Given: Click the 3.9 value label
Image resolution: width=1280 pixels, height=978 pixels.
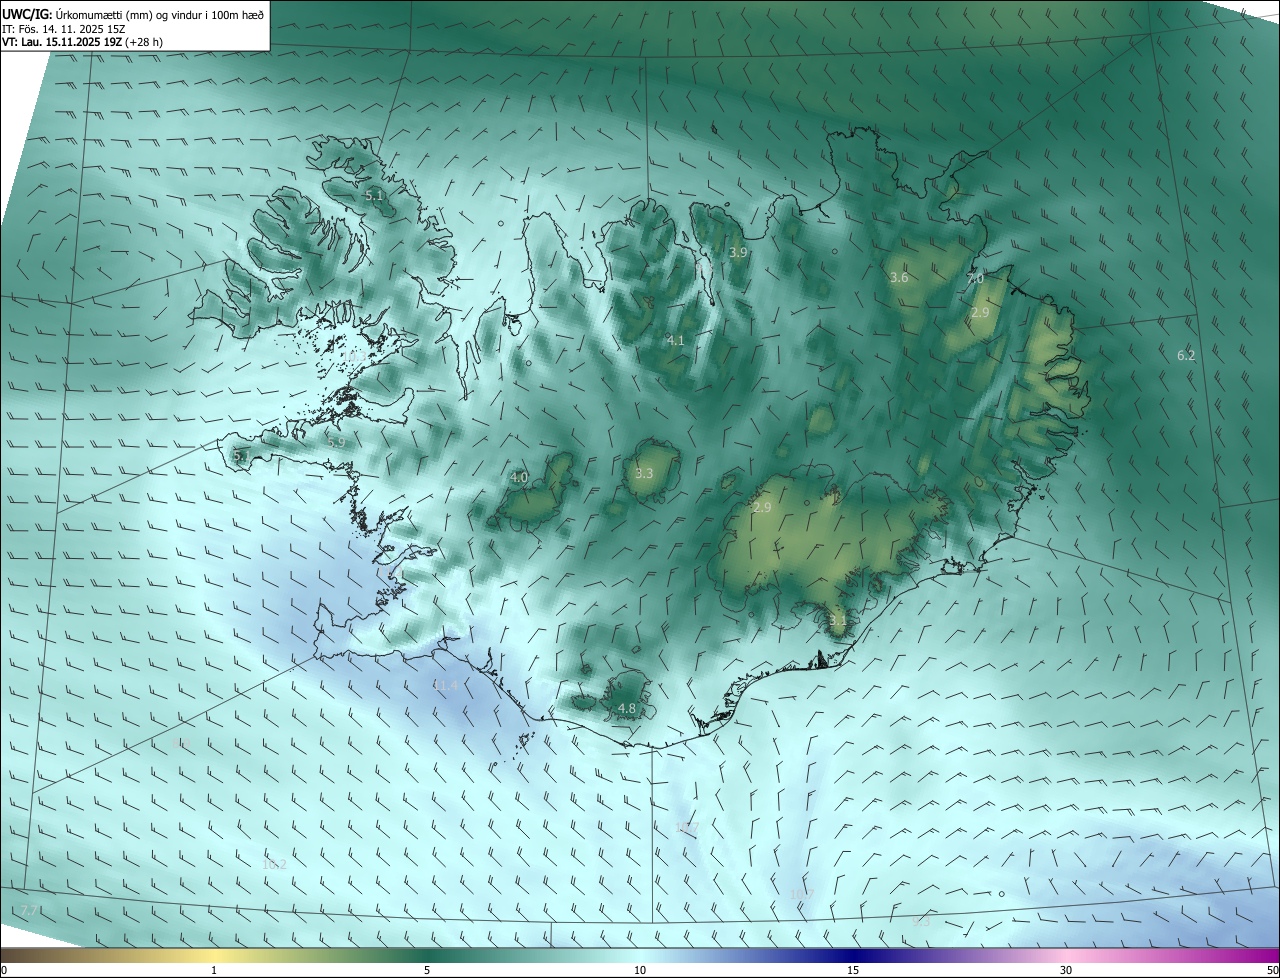Looking at the screenshot, I should 738,253.
